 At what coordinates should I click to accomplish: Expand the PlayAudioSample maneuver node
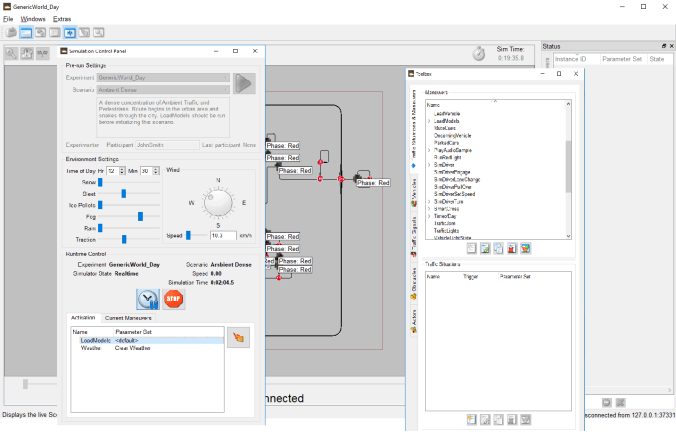[429, 151]
